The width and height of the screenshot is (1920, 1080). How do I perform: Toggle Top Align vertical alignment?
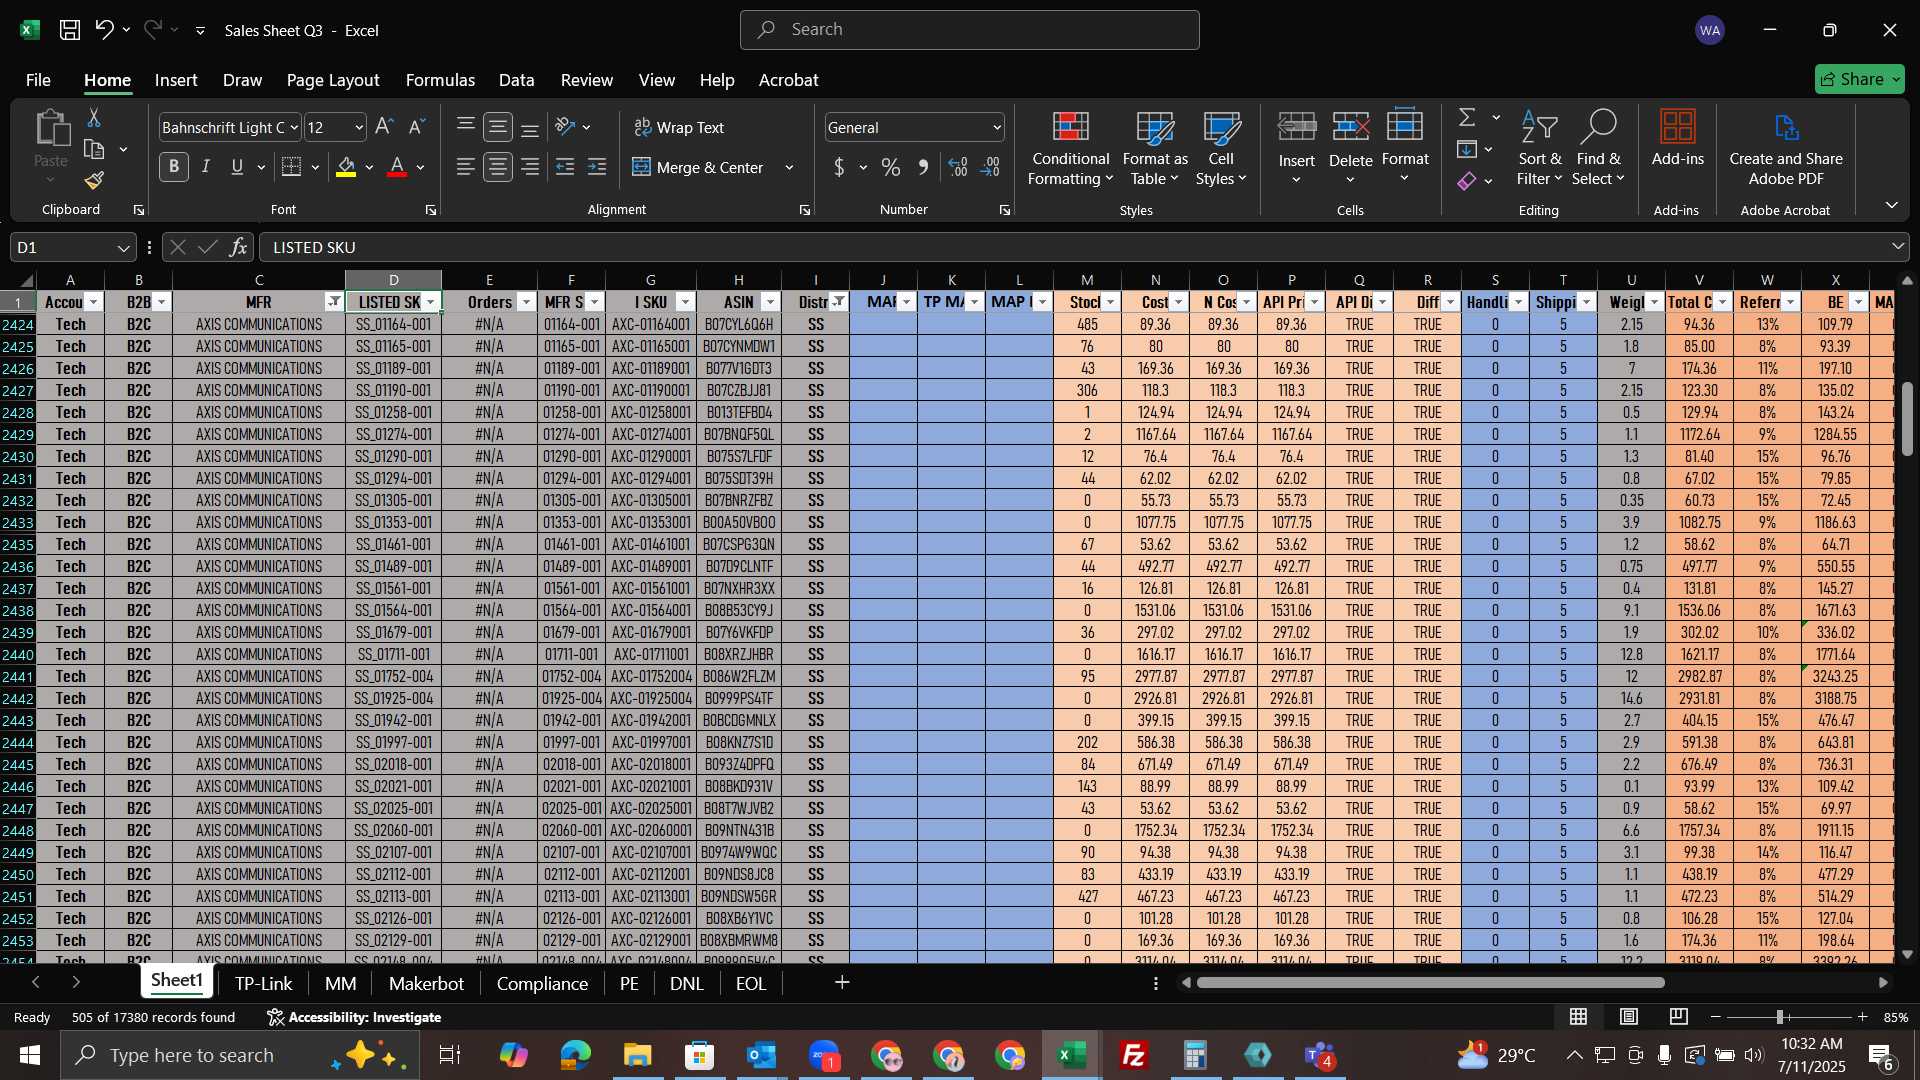coord(465,127)
